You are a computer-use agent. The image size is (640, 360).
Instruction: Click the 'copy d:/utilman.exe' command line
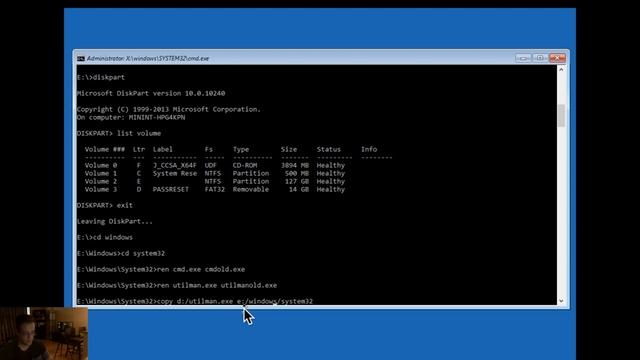pyautogui.click(x=195, y=301)
